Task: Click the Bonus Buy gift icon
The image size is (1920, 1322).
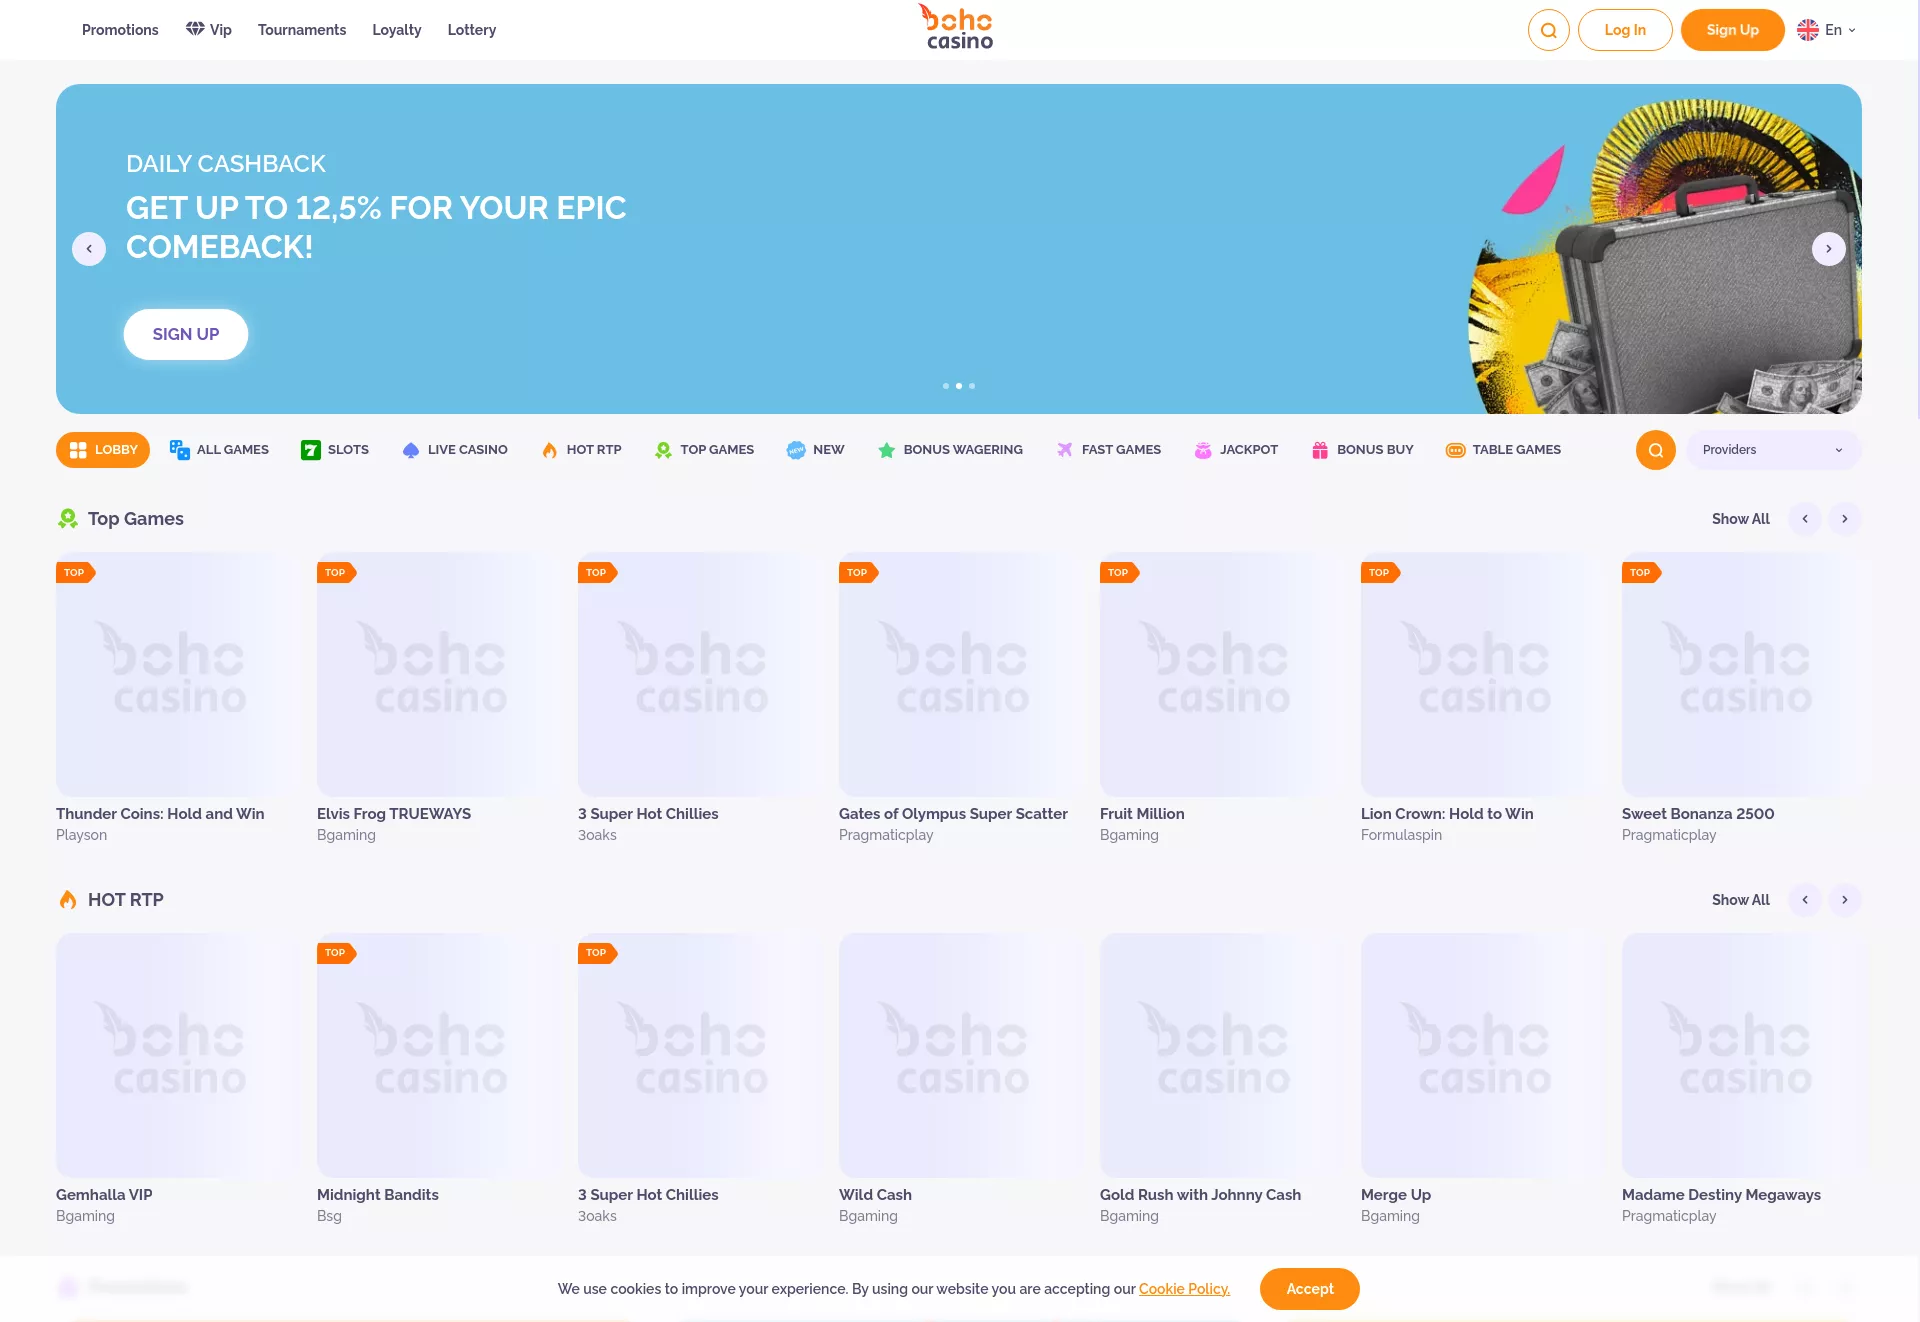Action: coord(1320,450)
